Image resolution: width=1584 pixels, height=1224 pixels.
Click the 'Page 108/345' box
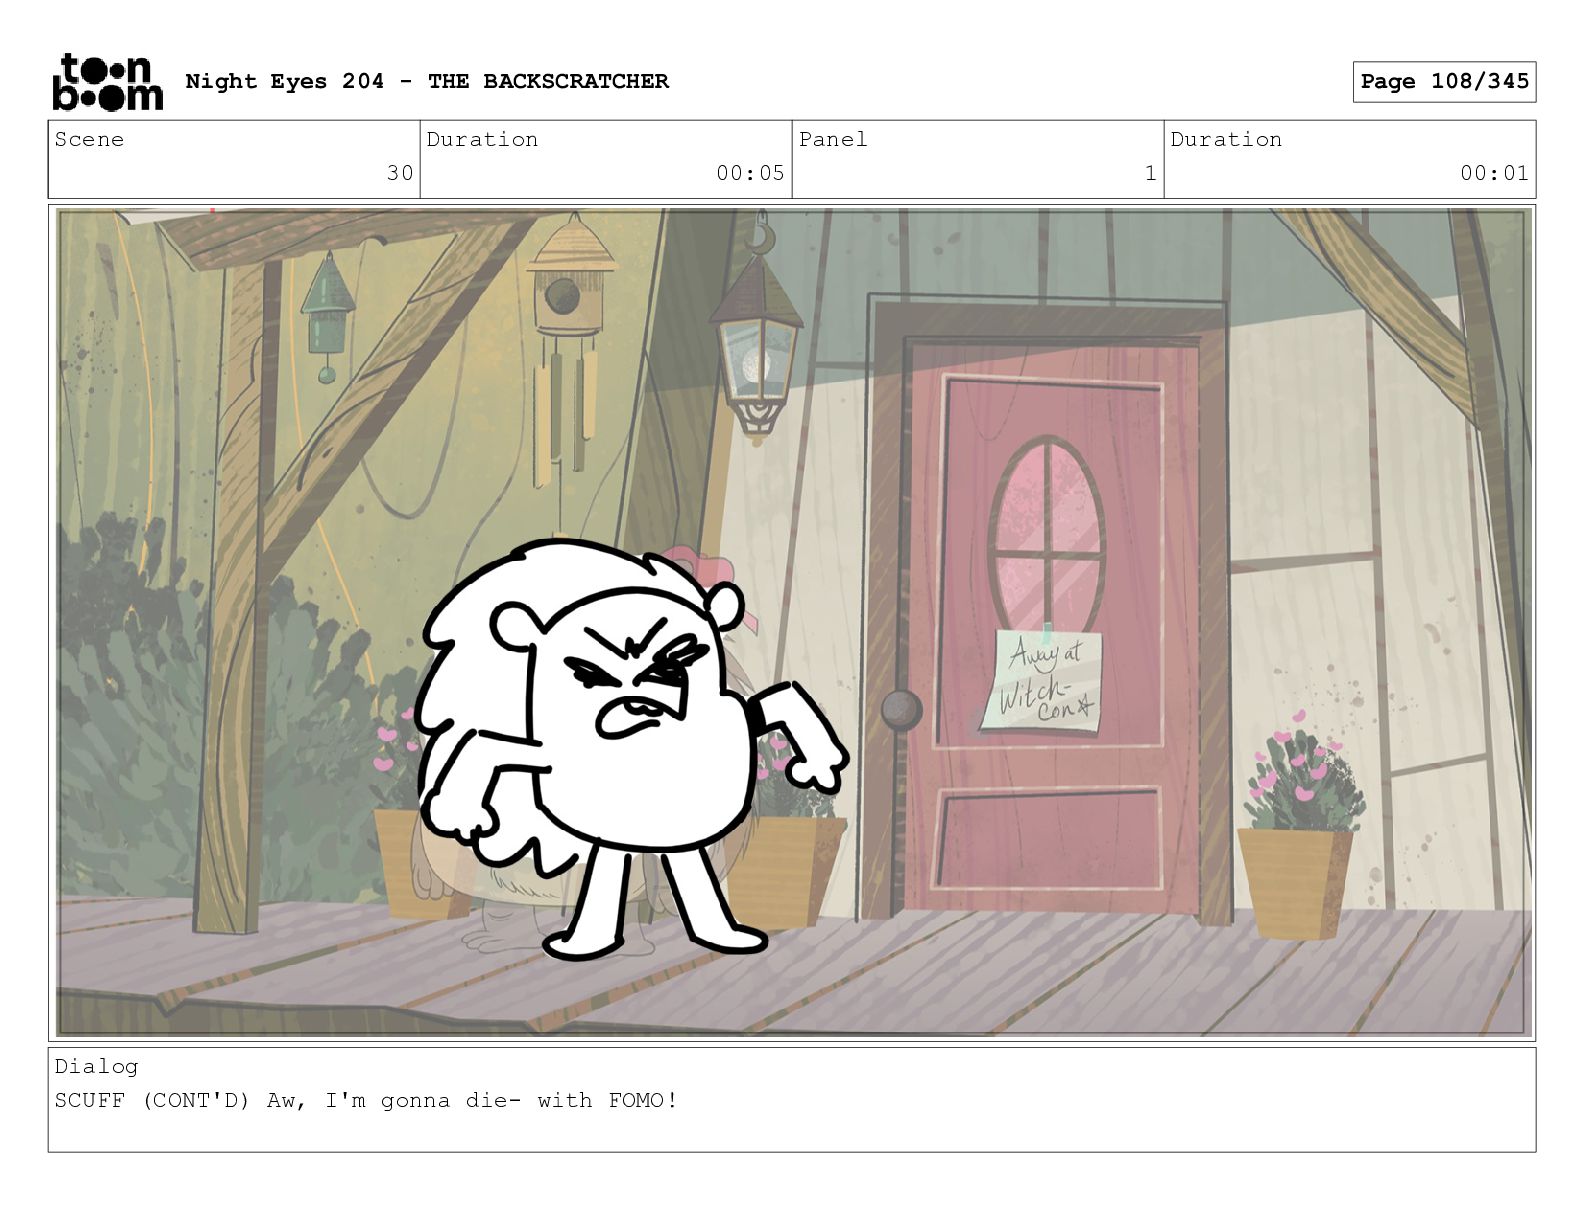[1444, 82]
